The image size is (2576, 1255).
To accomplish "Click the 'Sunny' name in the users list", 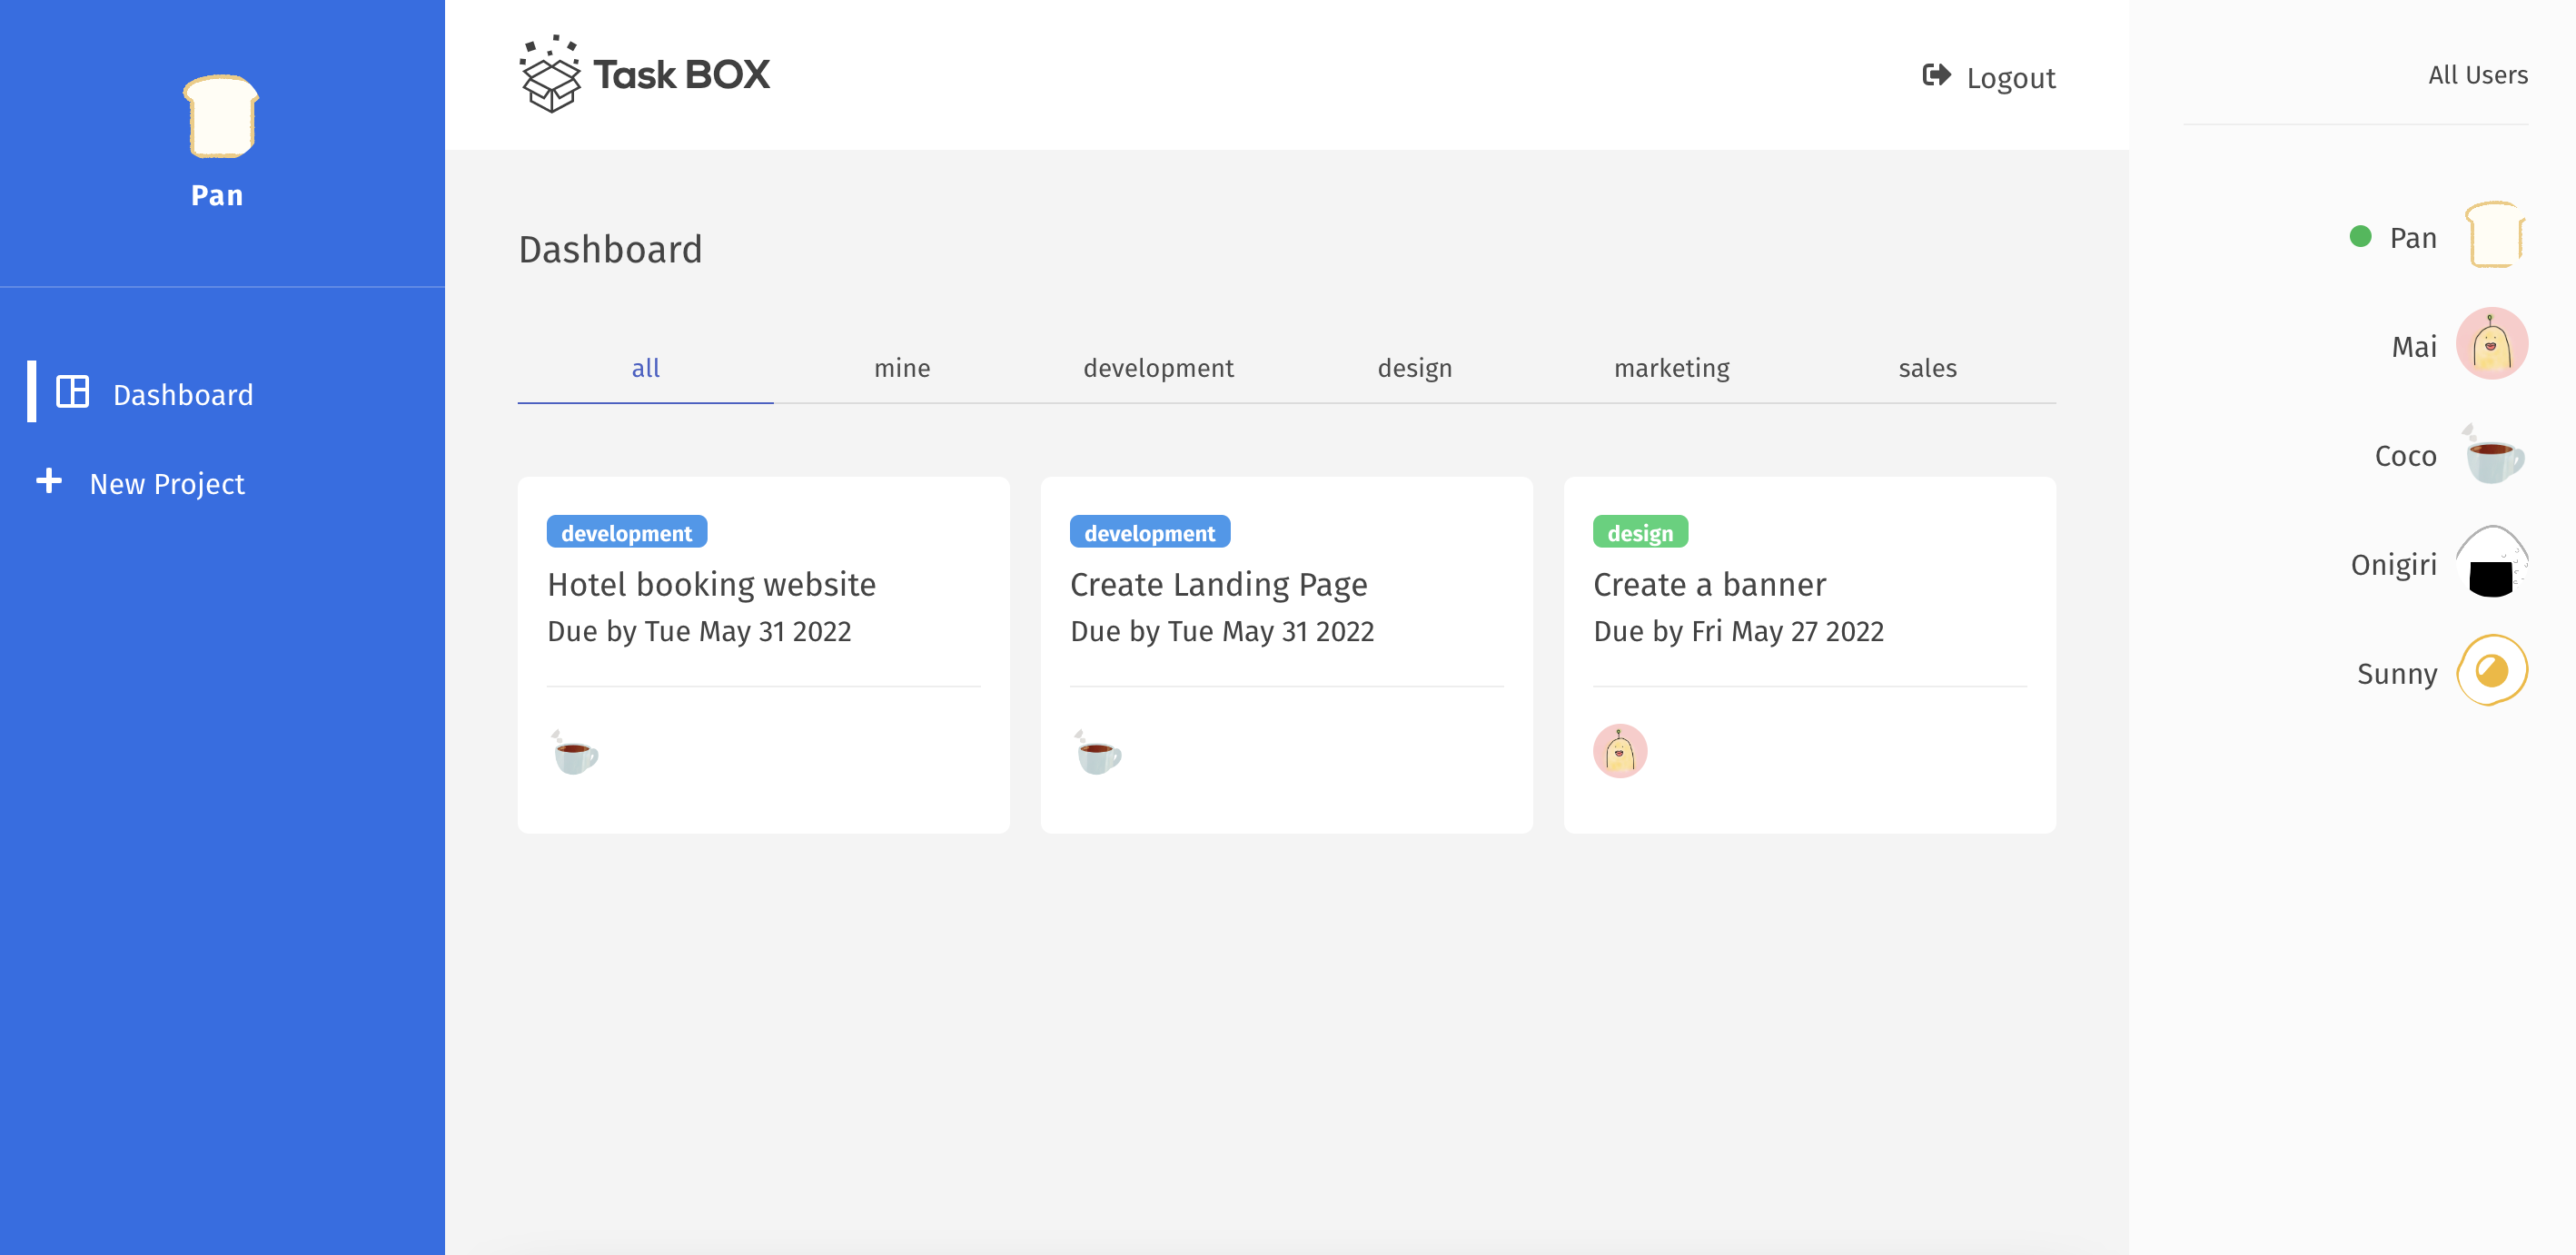I will 2396,673.
